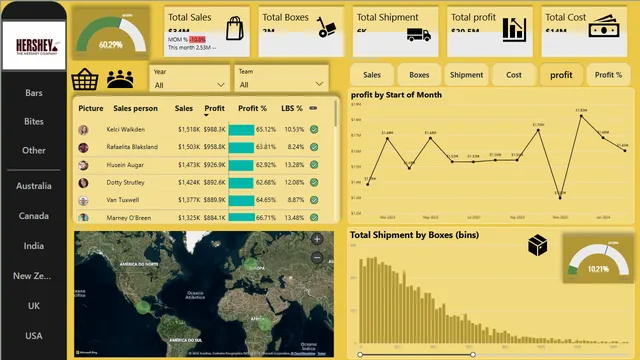Click the delivery truck icon in Total Shipment
Screen dimensions: 640x360
(419, 35)
